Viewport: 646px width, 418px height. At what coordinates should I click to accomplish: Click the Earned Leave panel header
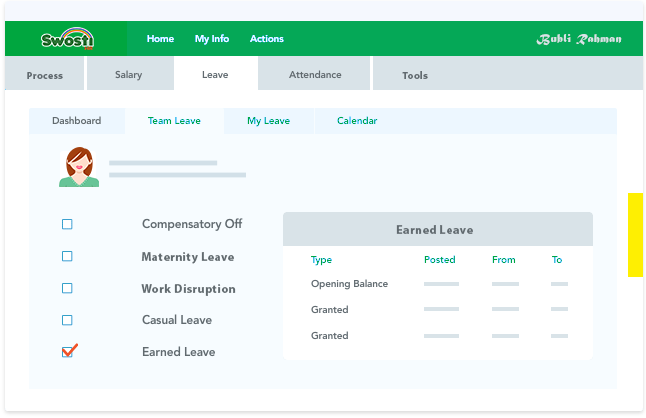(438, 229)
